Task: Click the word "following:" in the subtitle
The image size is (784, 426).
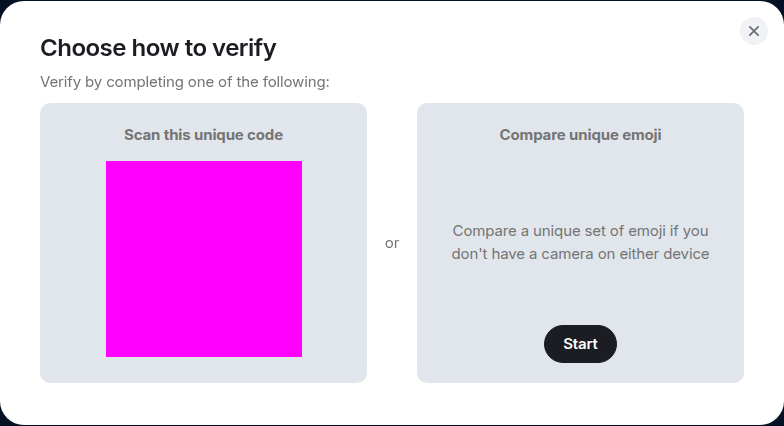Action: pos(297,82)
